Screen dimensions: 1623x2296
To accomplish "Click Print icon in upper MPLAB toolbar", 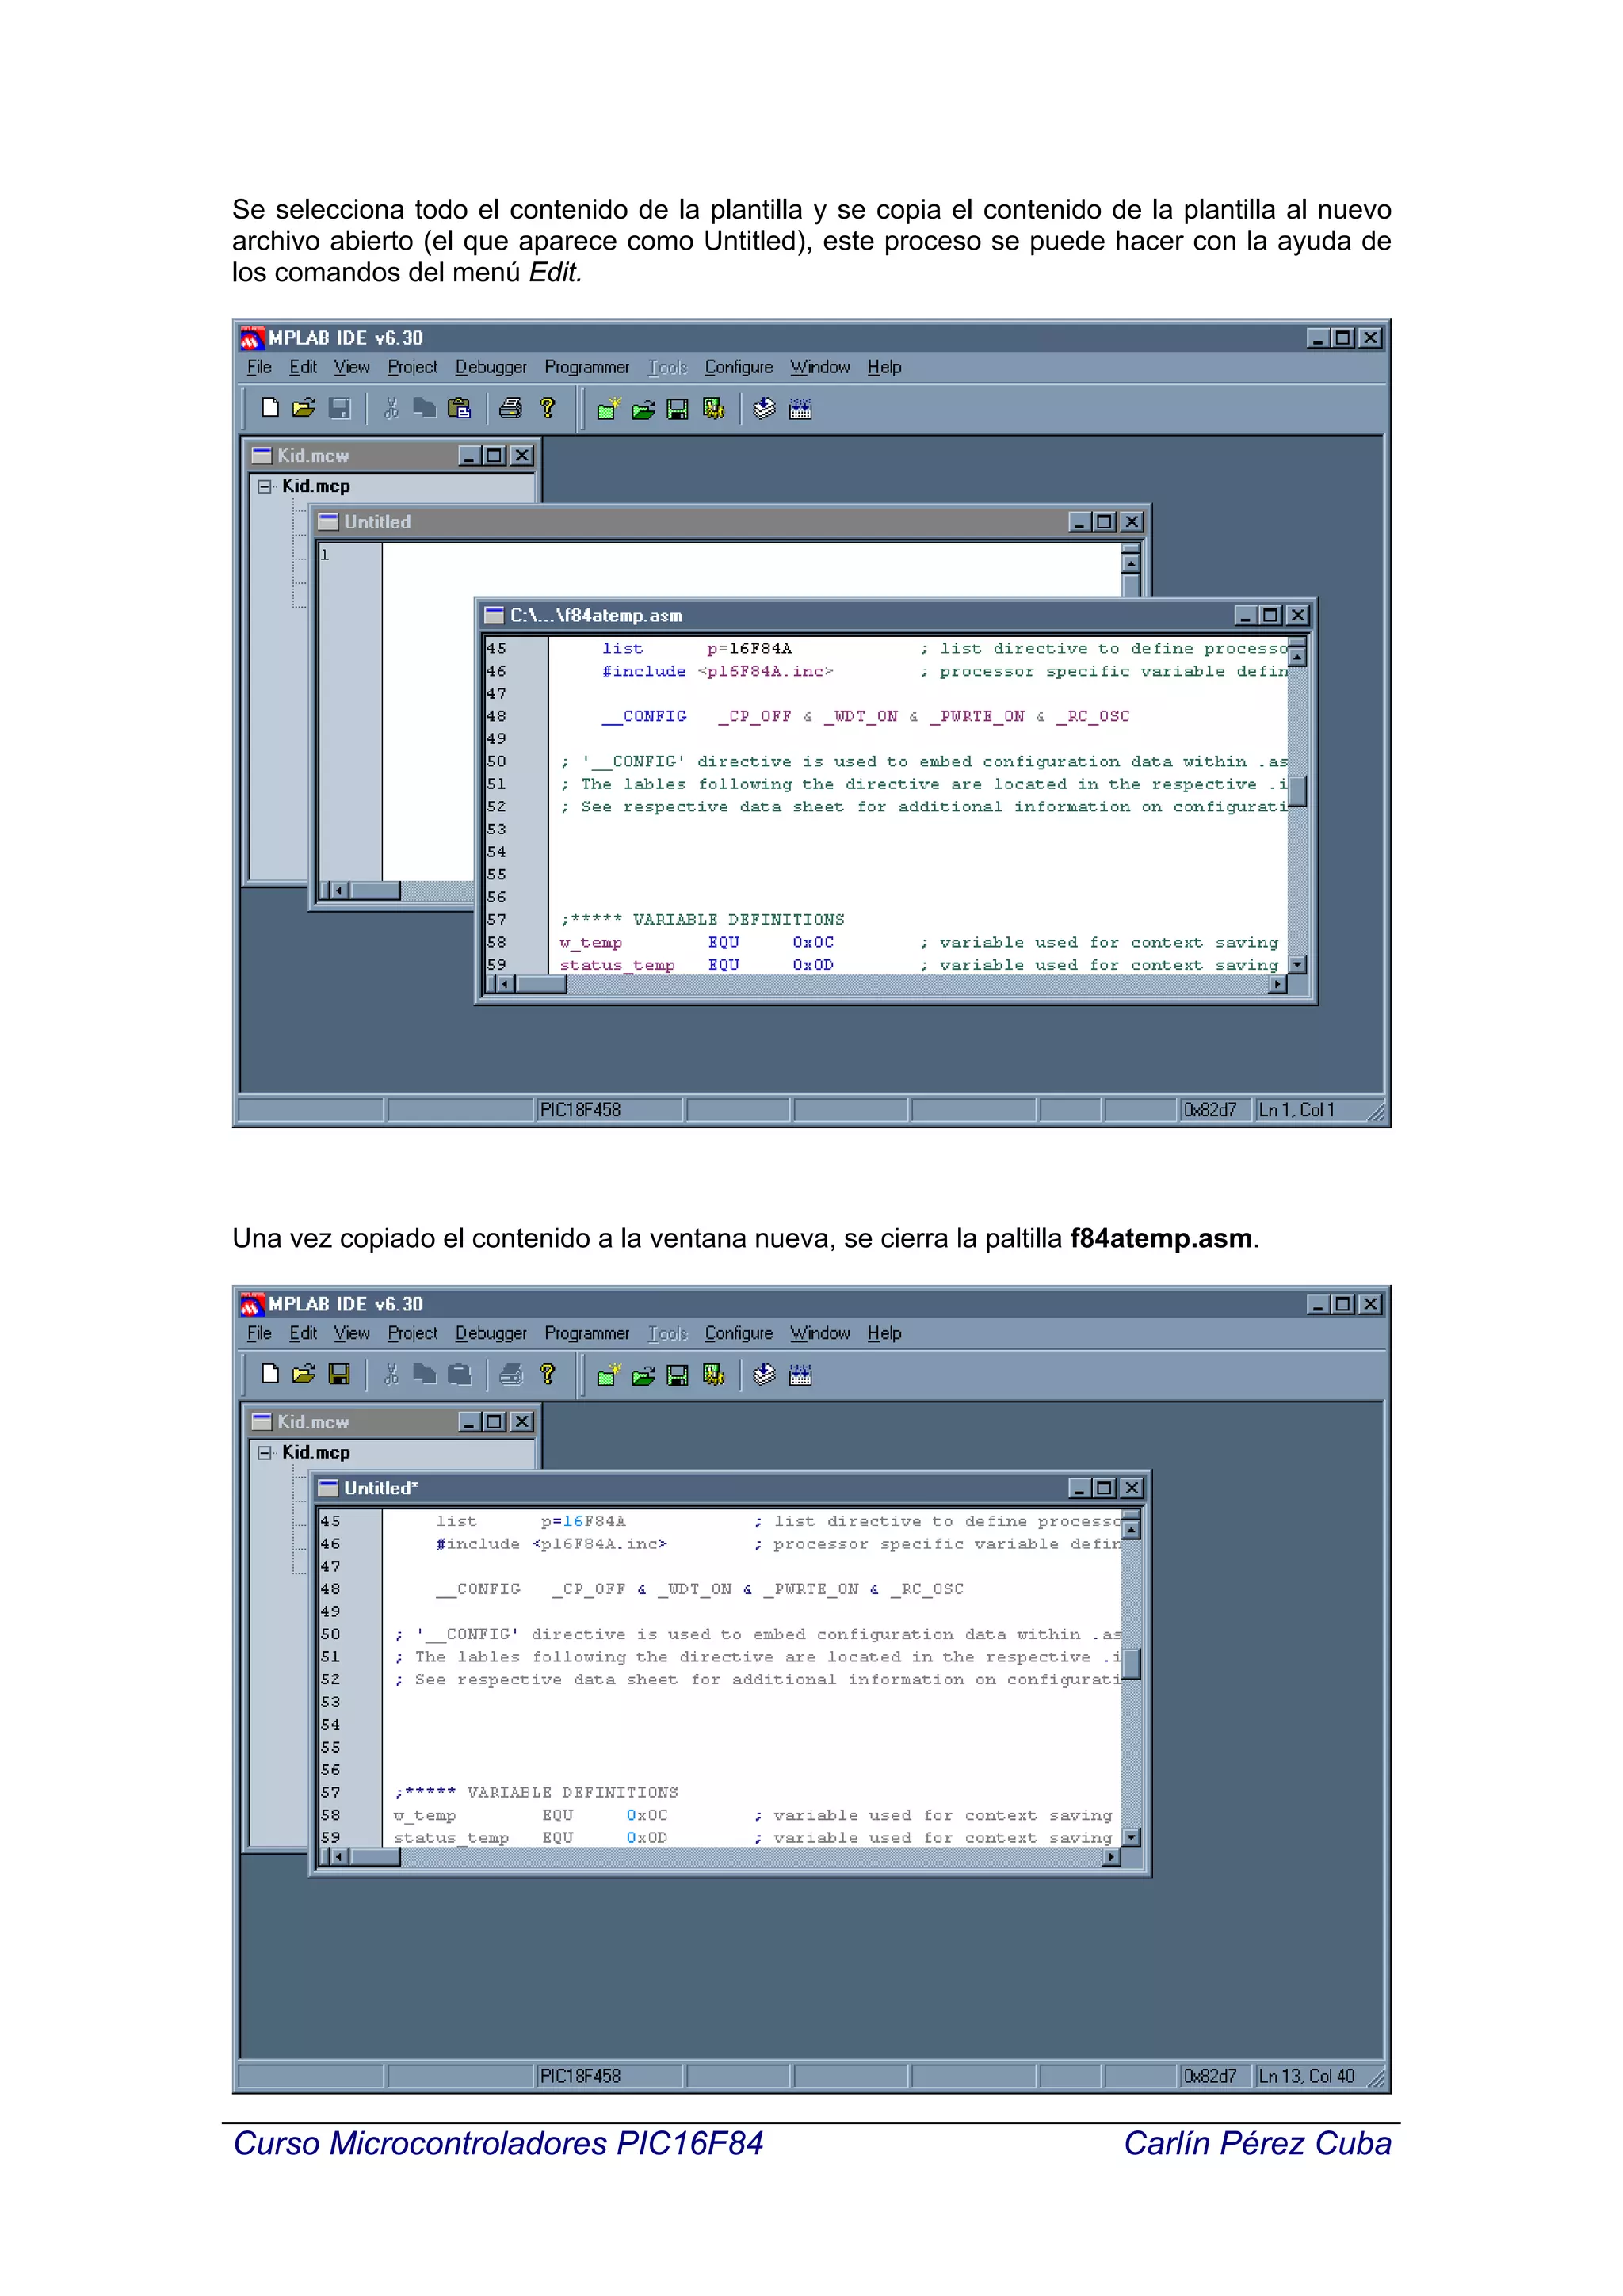I will (511, 408).
